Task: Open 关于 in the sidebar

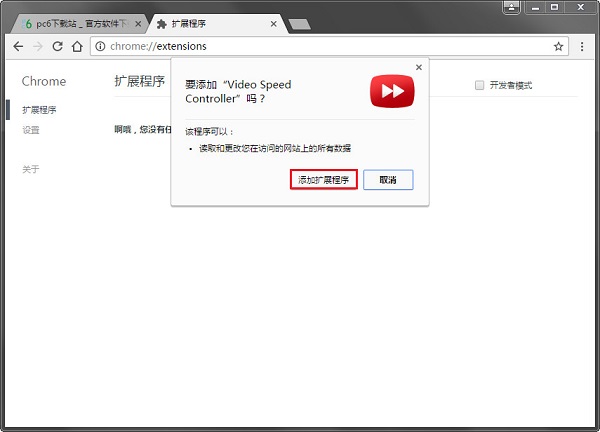Action: [x=31, y=169]
